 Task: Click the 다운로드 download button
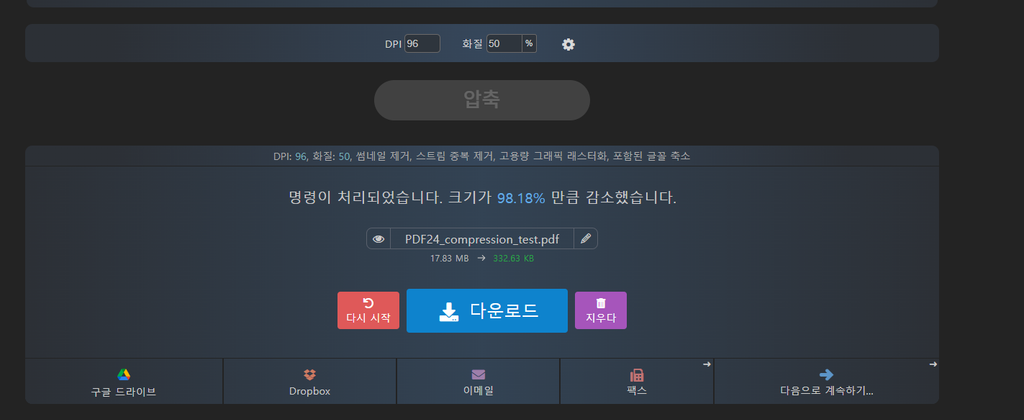[487, 311]
